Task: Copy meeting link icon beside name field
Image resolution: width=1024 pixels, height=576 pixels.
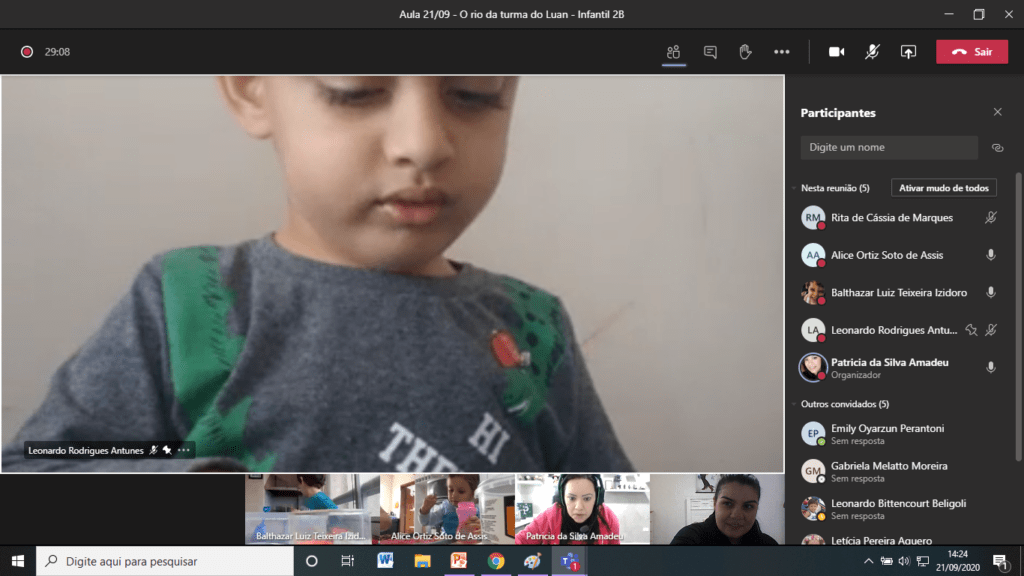Action: tap(997, 148)
